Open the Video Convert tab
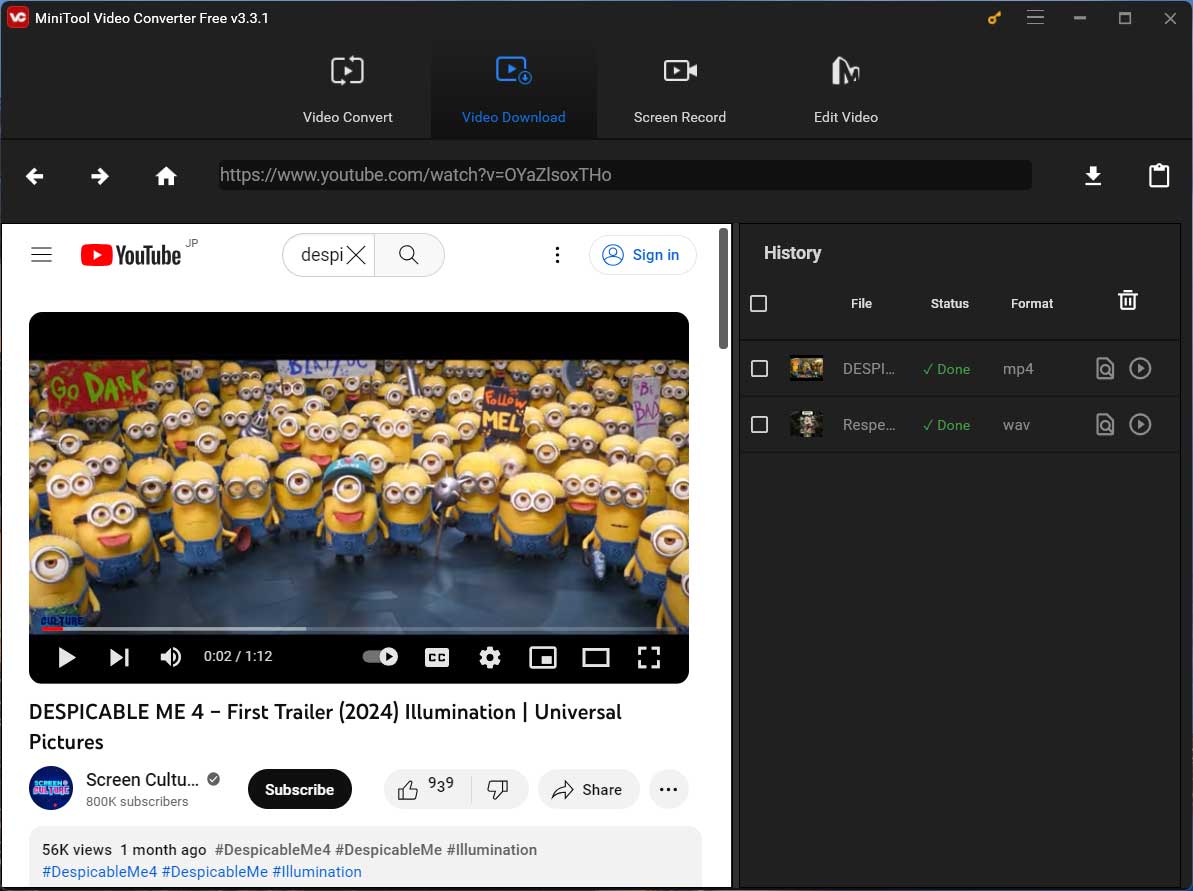The width and height of the screenshot is (1193, 891). 347,90
